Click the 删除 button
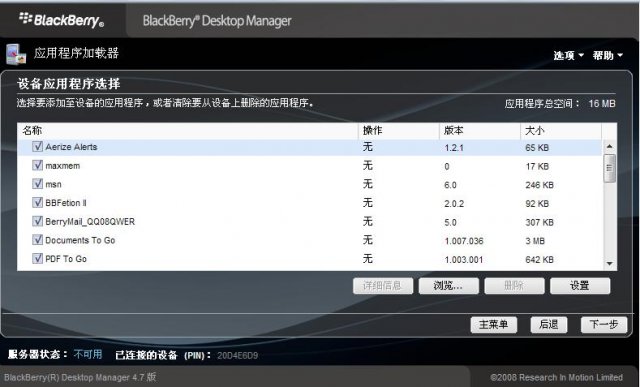 (x=514, y=286)
